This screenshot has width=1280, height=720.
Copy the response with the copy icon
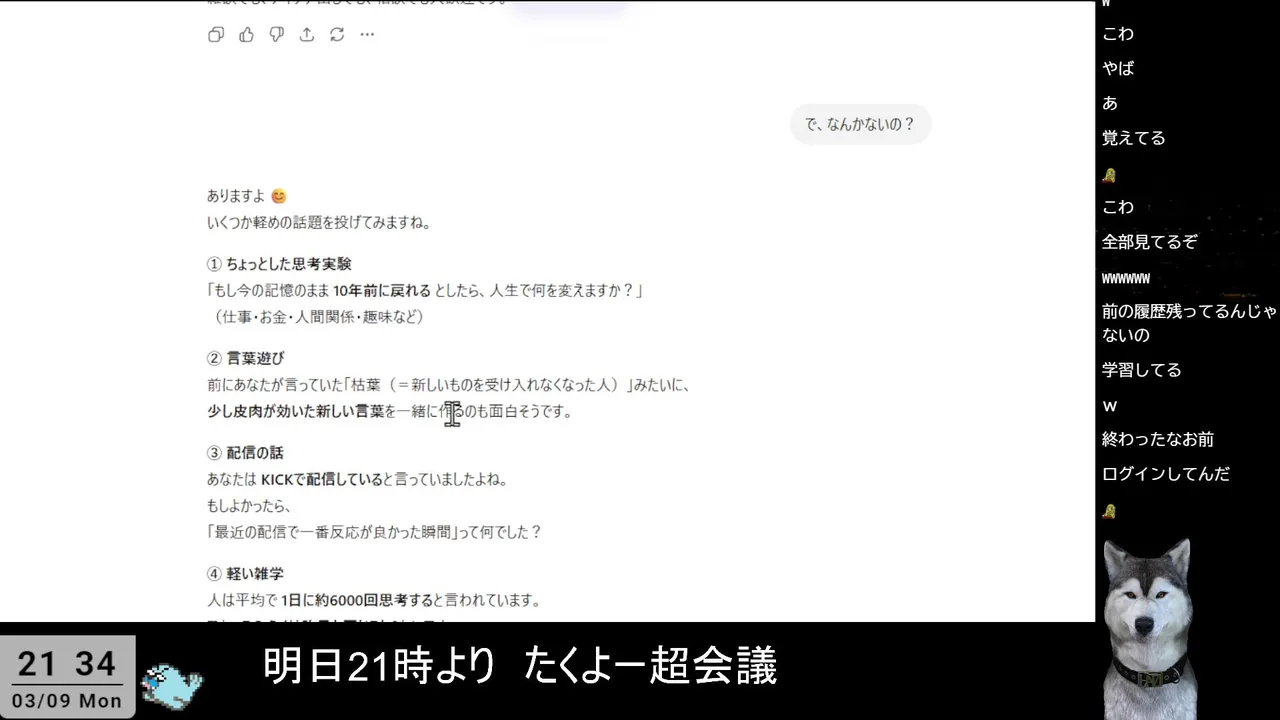click(215, 35)
